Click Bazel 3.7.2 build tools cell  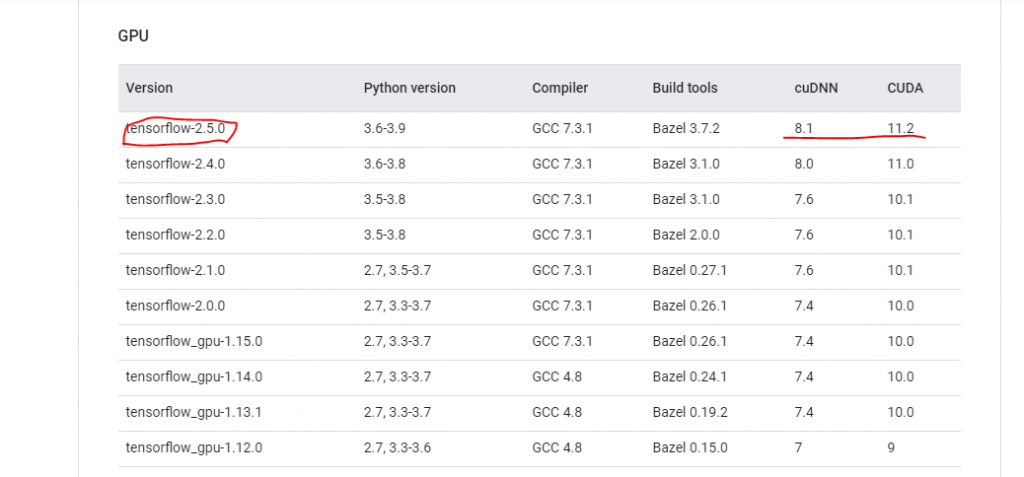tap(686, 129)
